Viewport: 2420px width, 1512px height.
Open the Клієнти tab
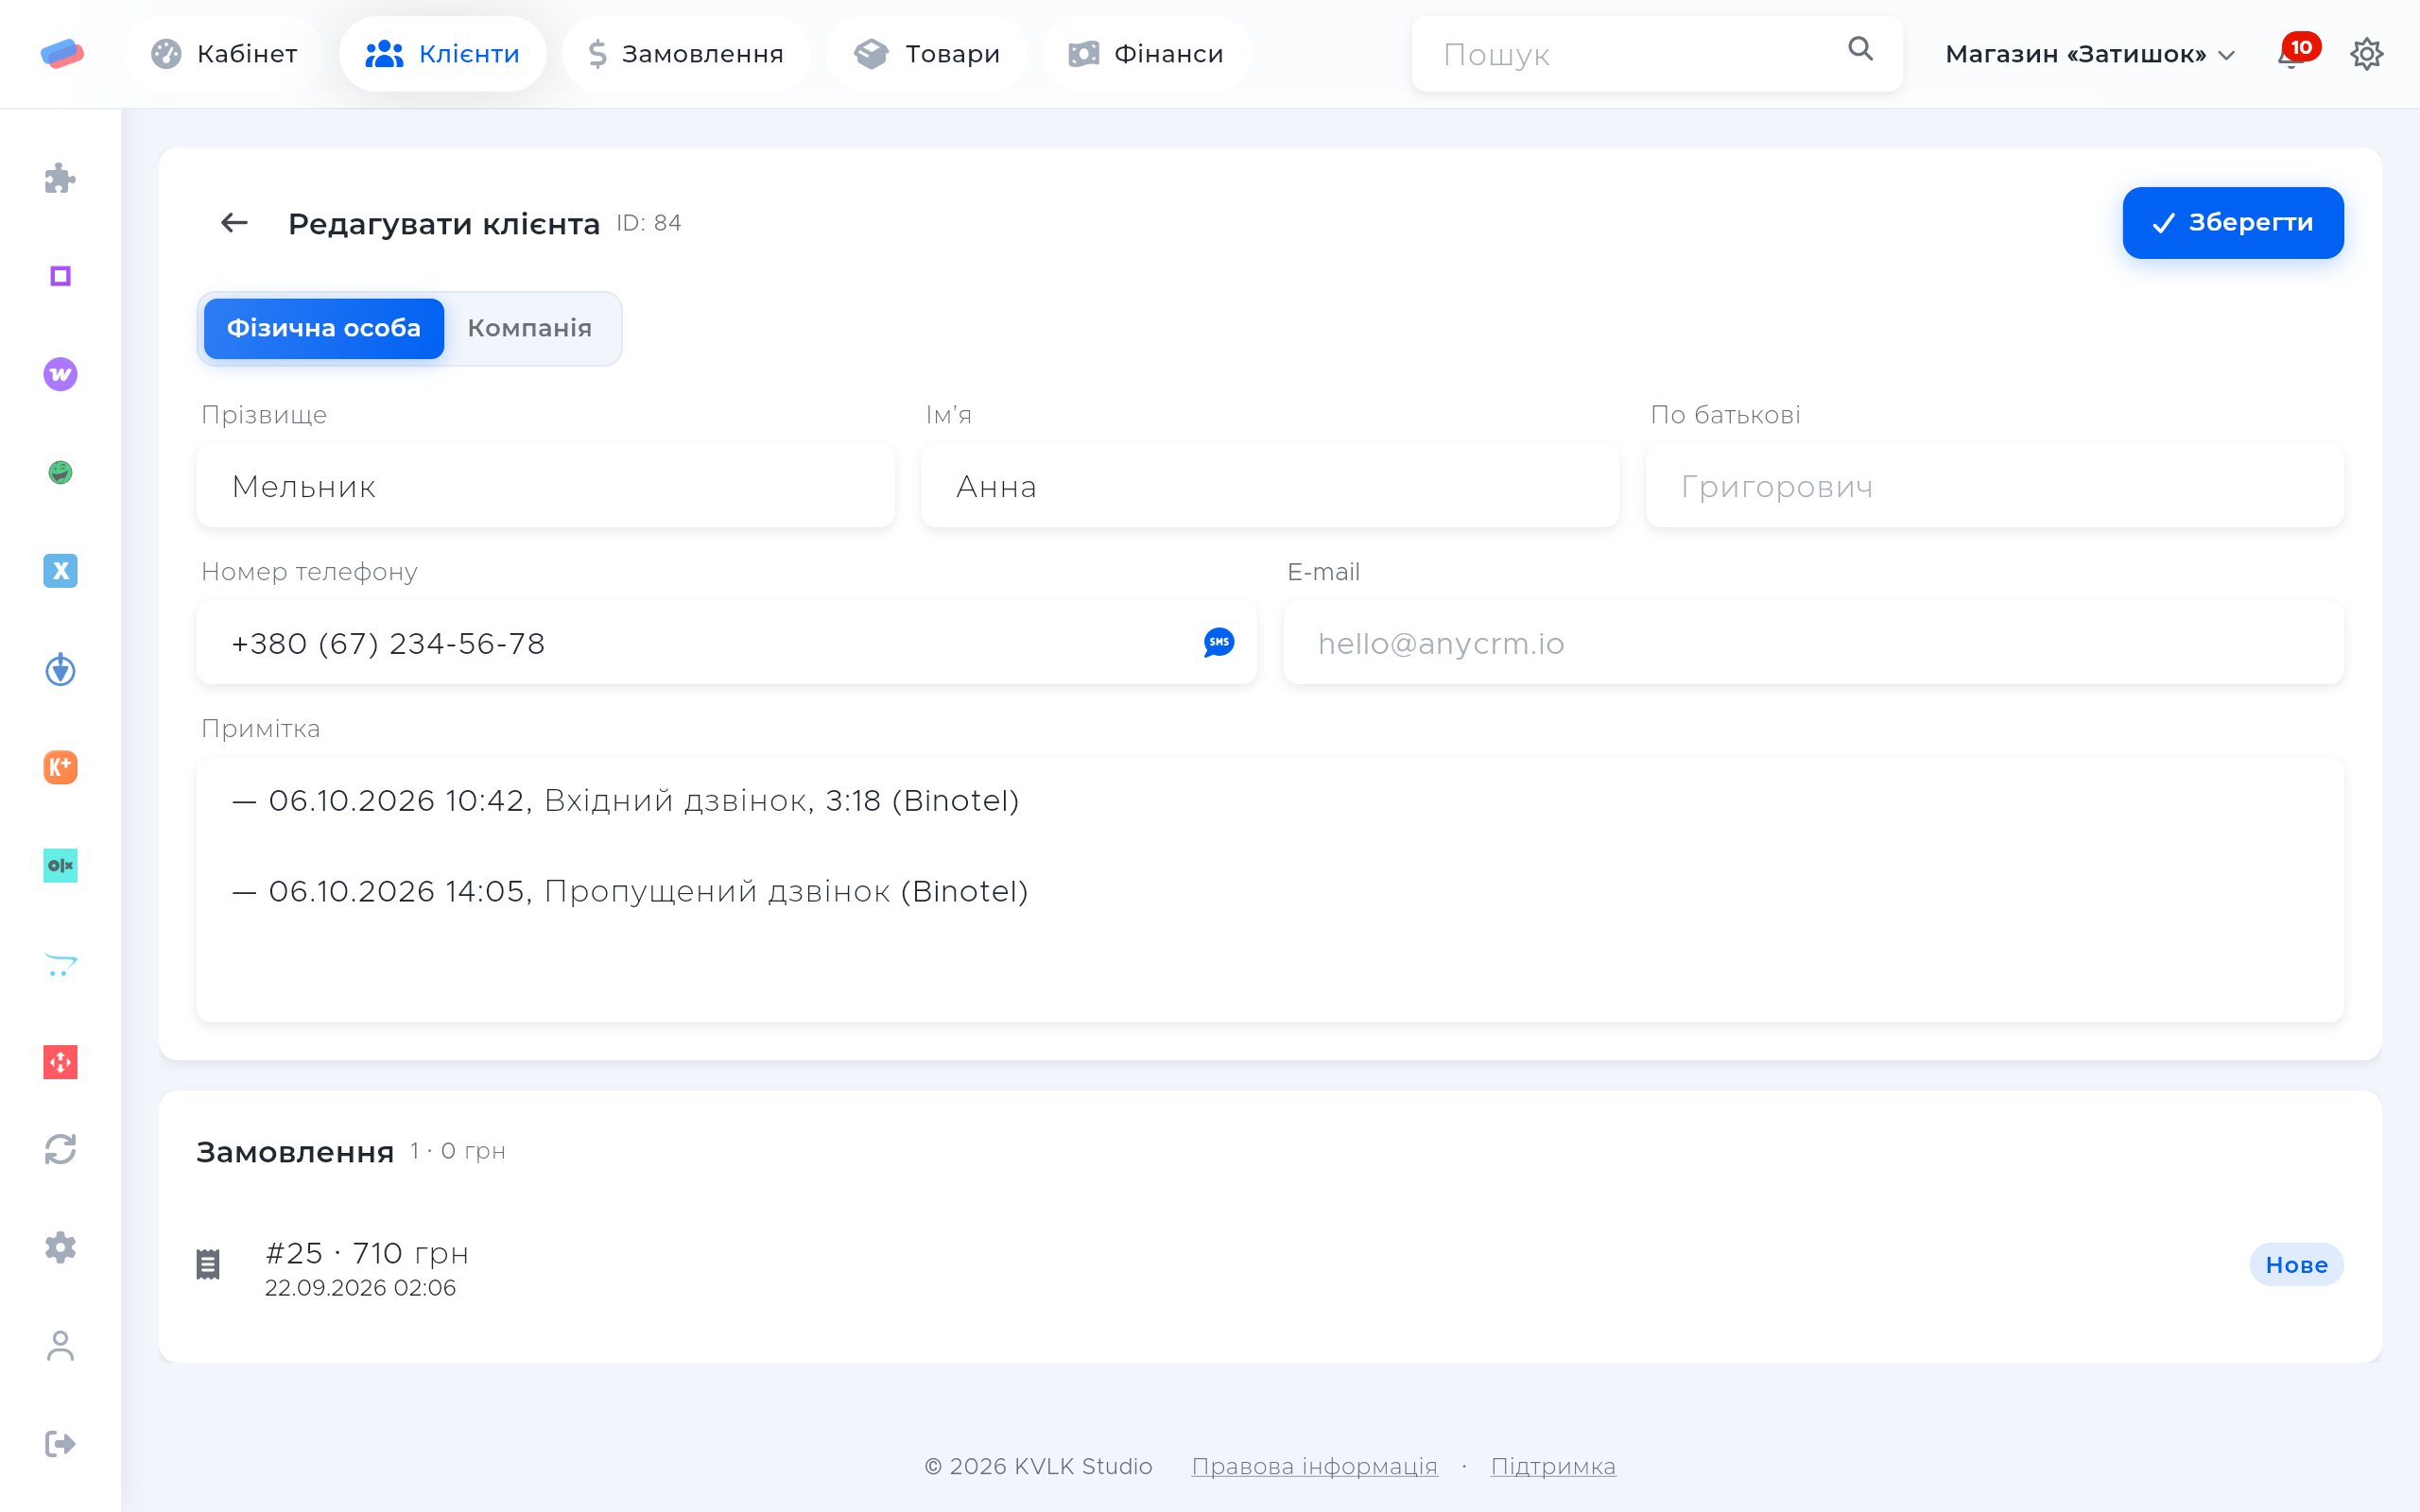point(443,54)
